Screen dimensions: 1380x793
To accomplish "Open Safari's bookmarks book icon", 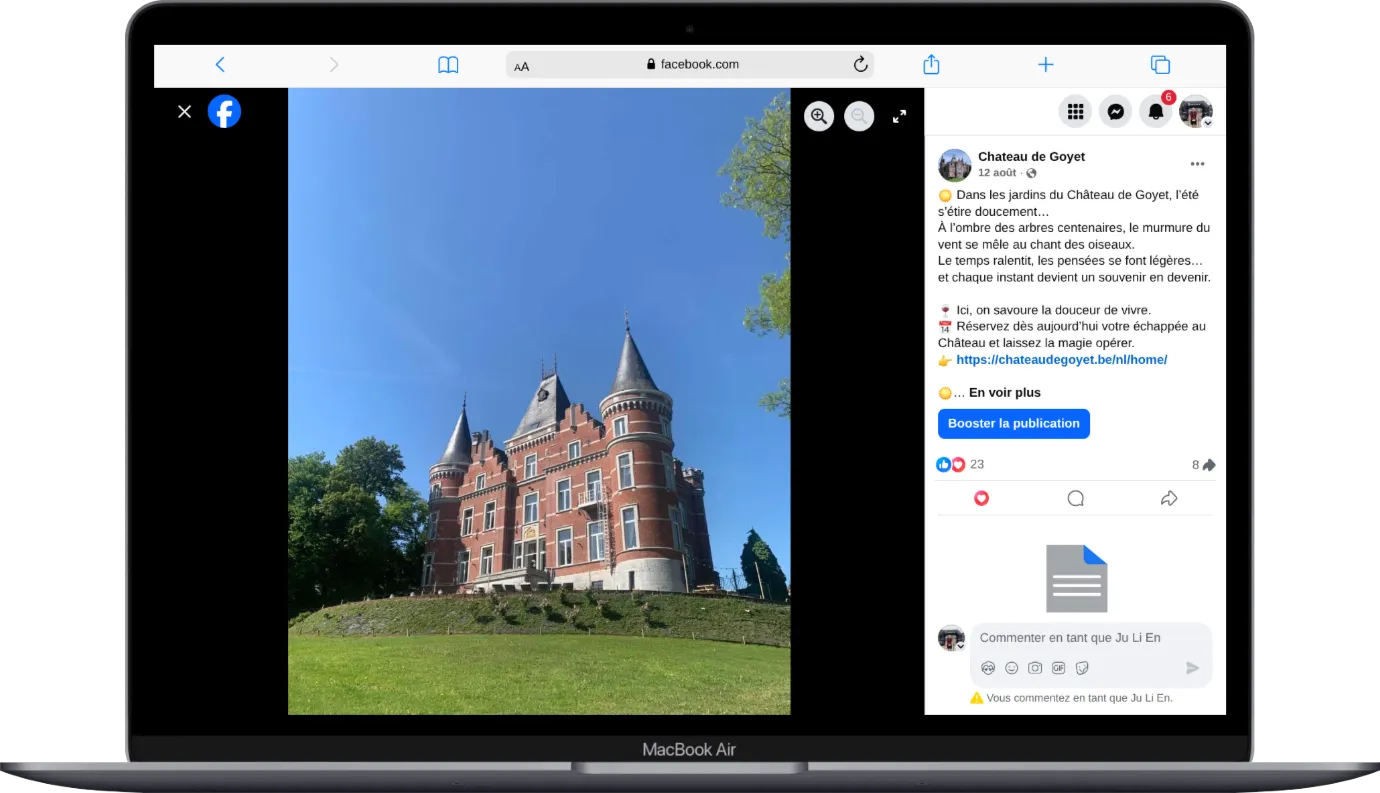I will tap(448, 65).
